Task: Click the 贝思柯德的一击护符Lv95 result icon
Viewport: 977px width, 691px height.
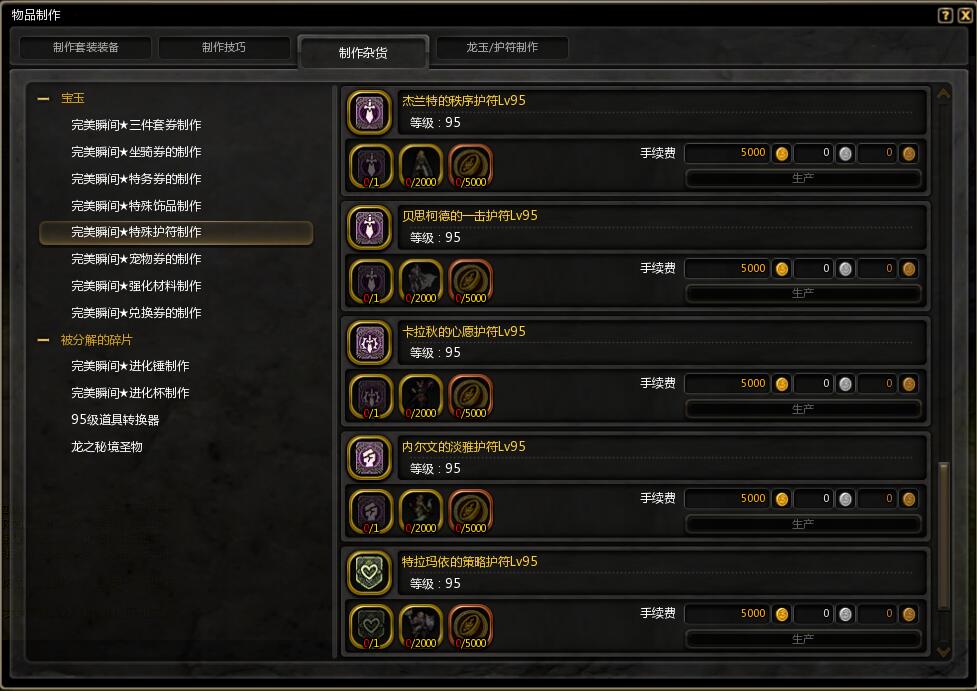Action: (x=369, y=227)
